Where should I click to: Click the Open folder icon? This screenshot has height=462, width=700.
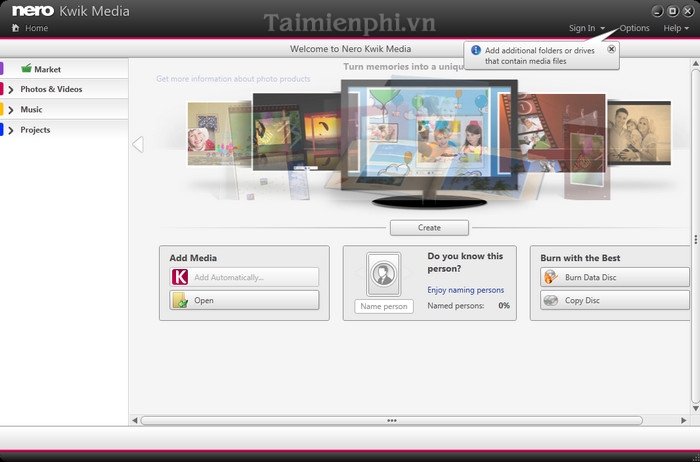click(x=180, y=300)
